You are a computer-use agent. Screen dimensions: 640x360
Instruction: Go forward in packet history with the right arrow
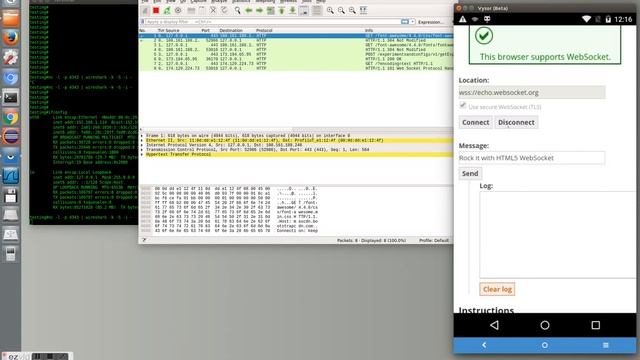[259, 11]
